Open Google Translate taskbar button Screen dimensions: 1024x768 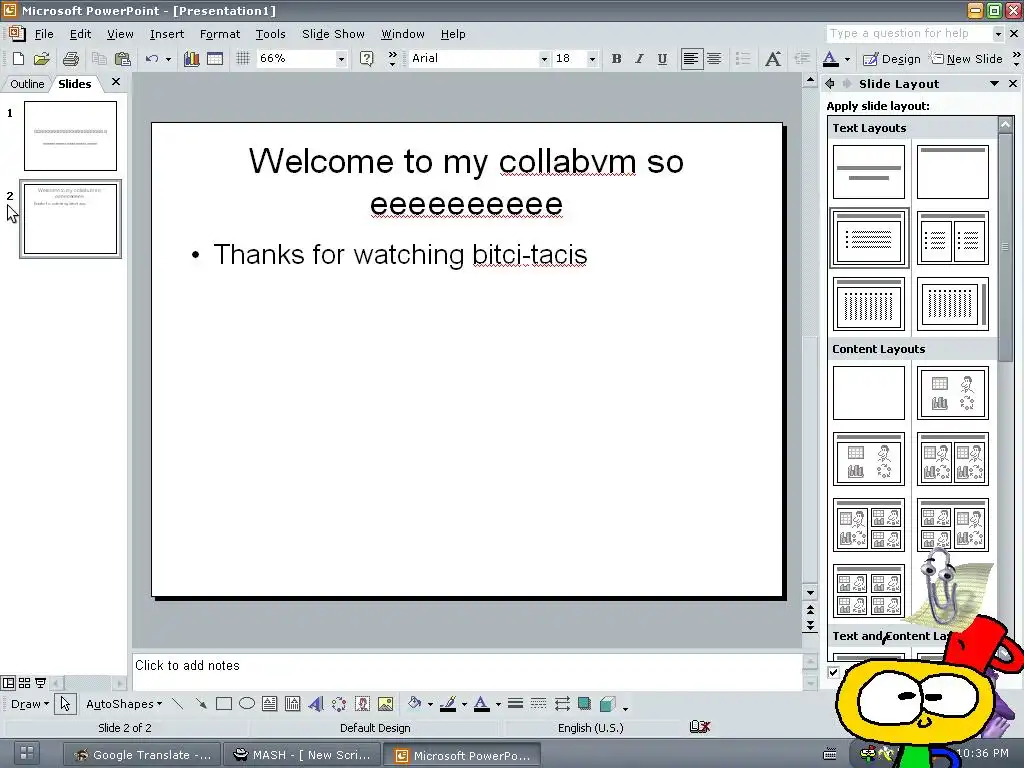[142, 755]
